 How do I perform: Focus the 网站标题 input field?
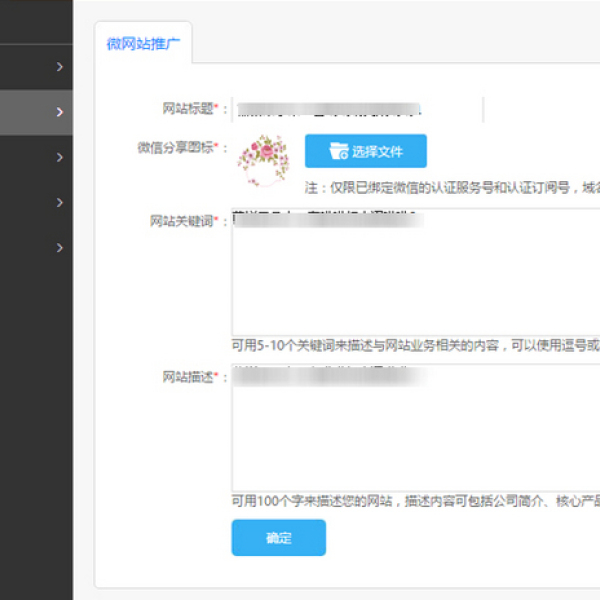click(356, 108)
